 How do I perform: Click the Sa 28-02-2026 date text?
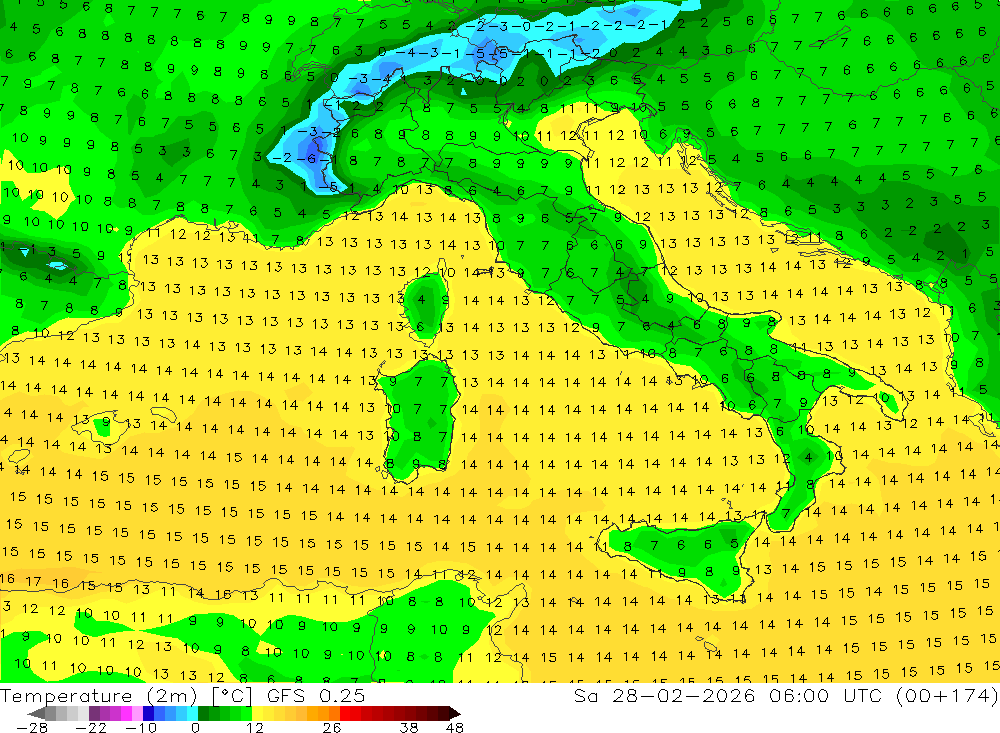pos(664,695)
